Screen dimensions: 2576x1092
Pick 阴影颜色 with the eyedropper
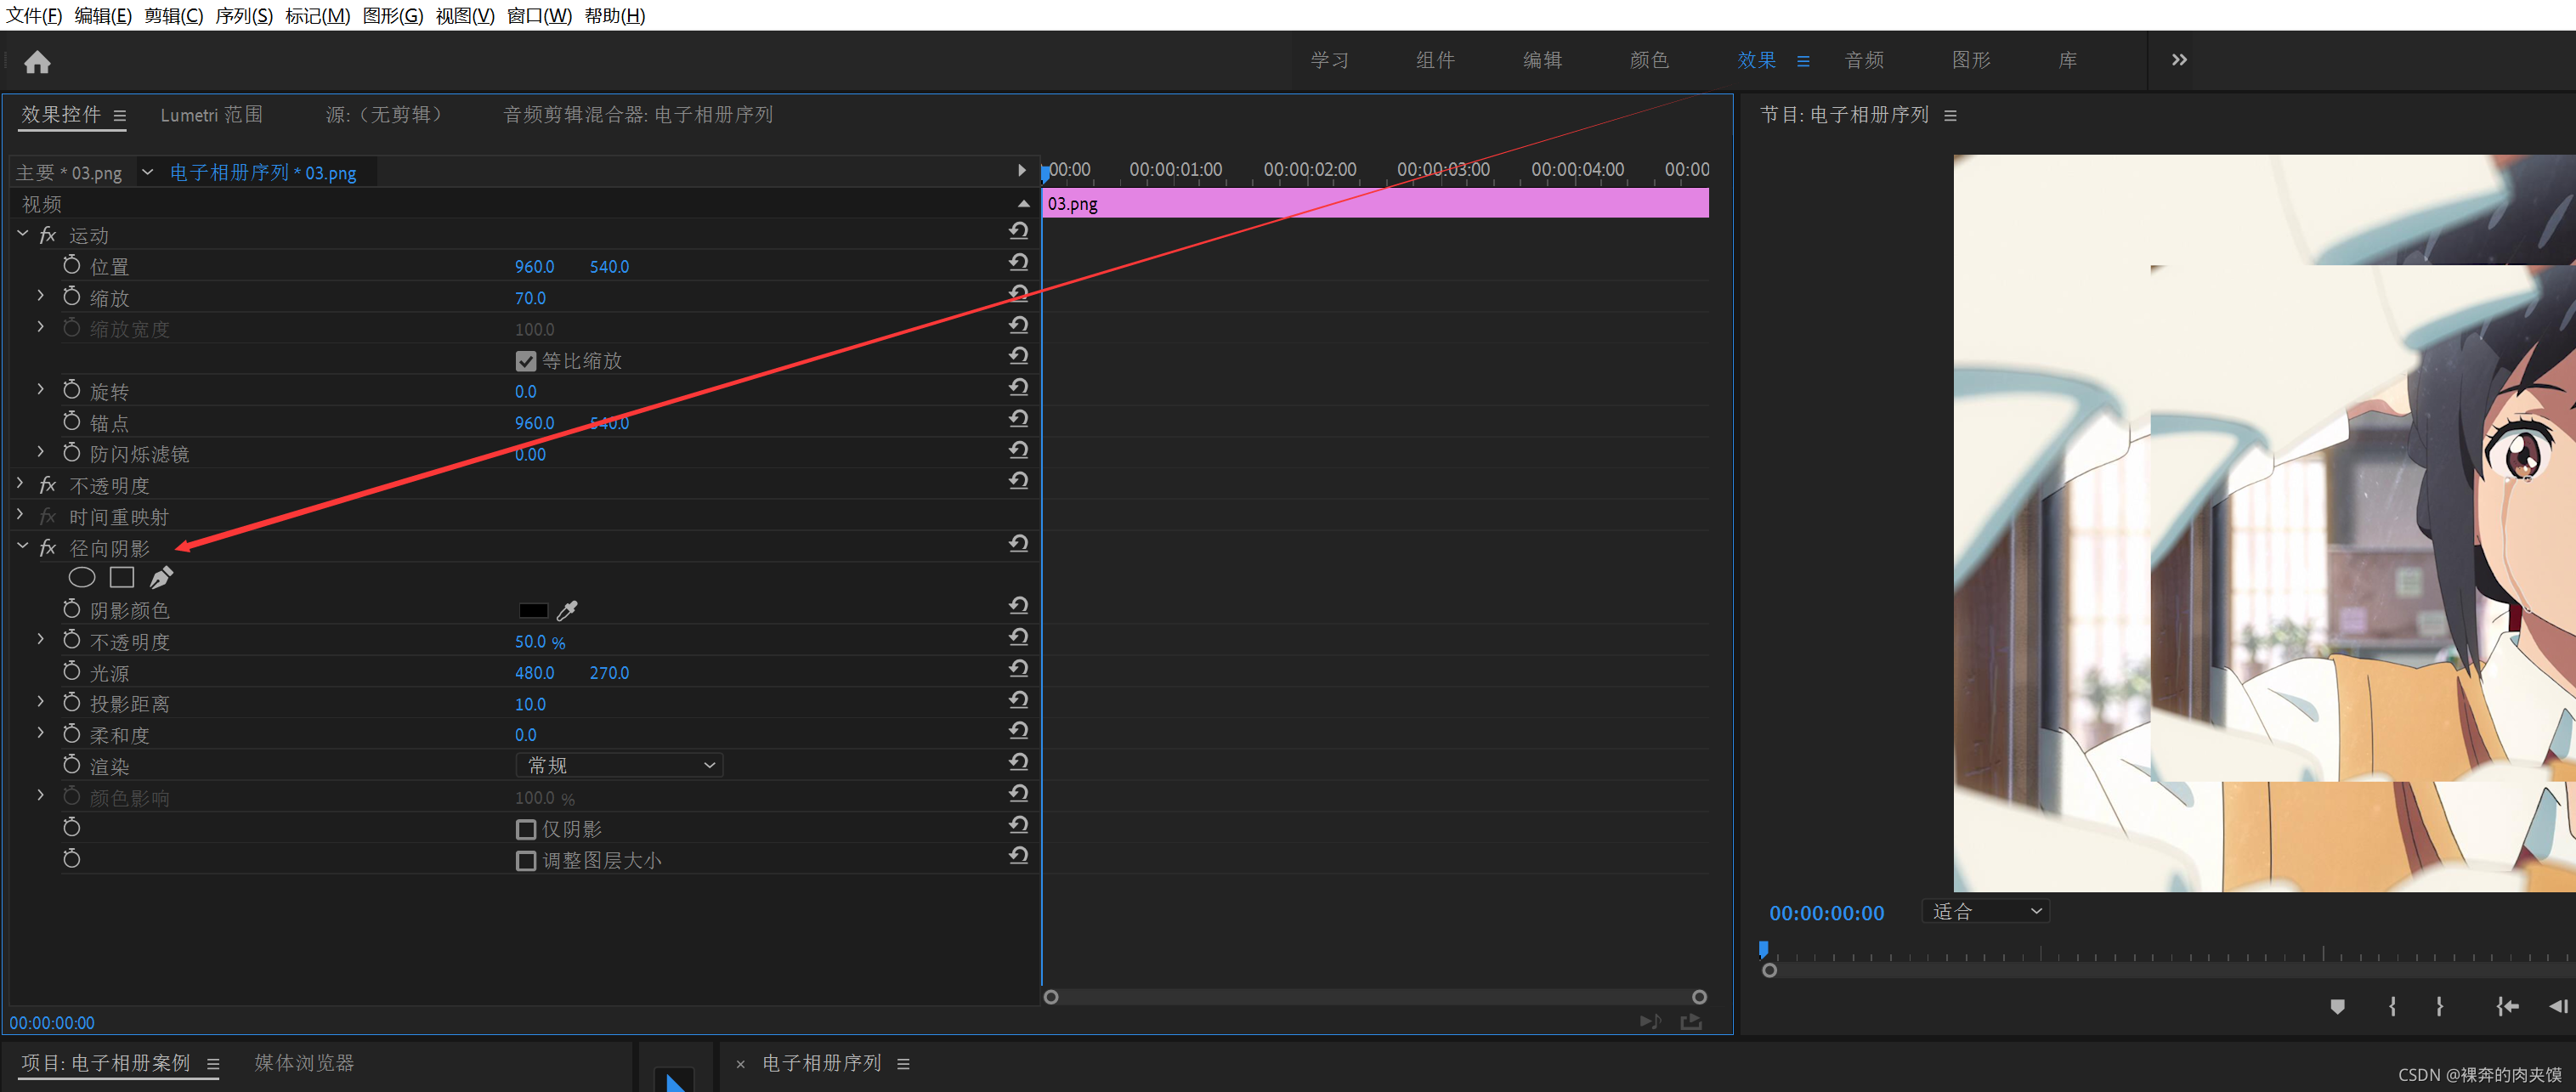pos(567,610)
